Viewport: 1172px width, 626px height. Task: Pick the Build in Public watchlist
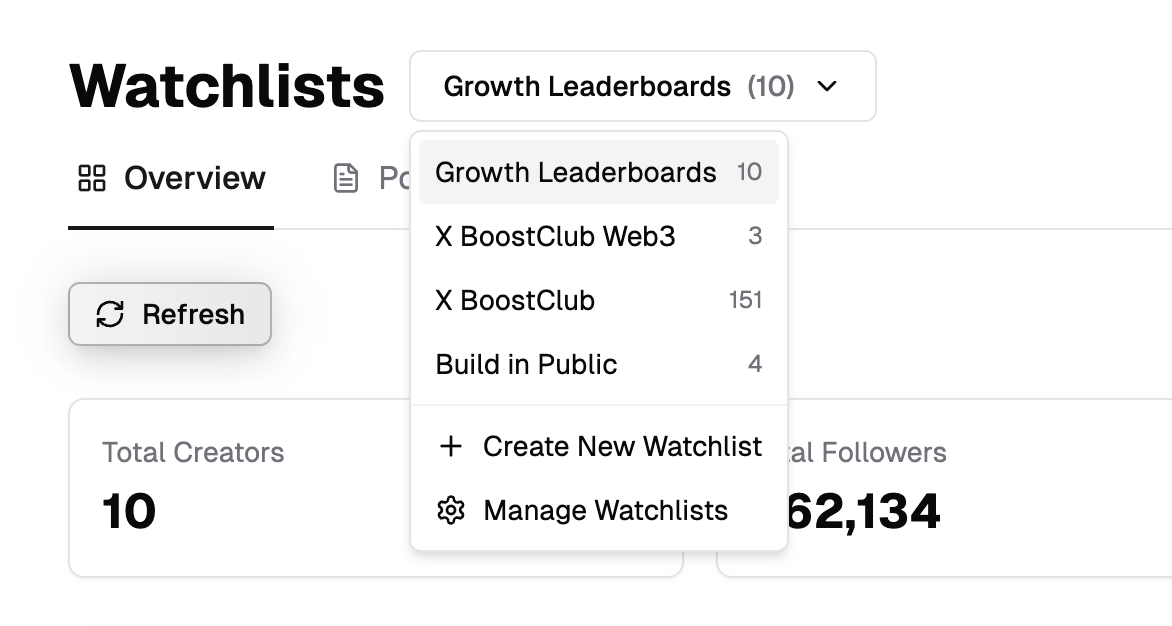click(x=599, y=365)
